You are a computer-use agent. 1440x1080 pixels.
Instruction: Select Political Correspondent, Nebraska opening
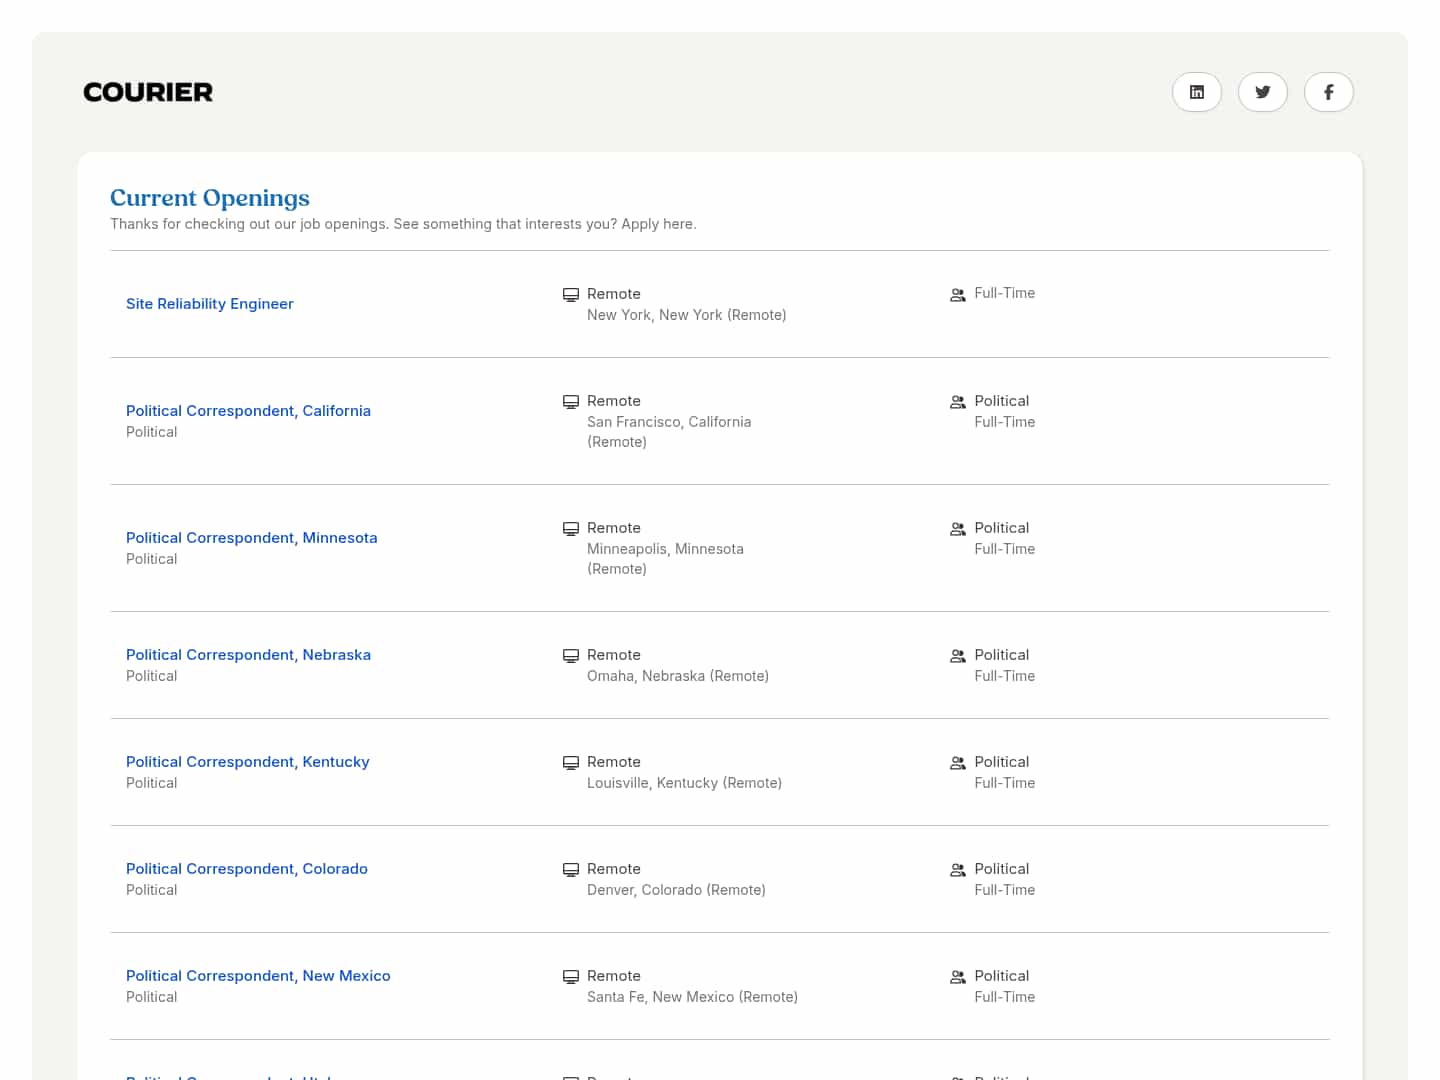coord(248,655)
